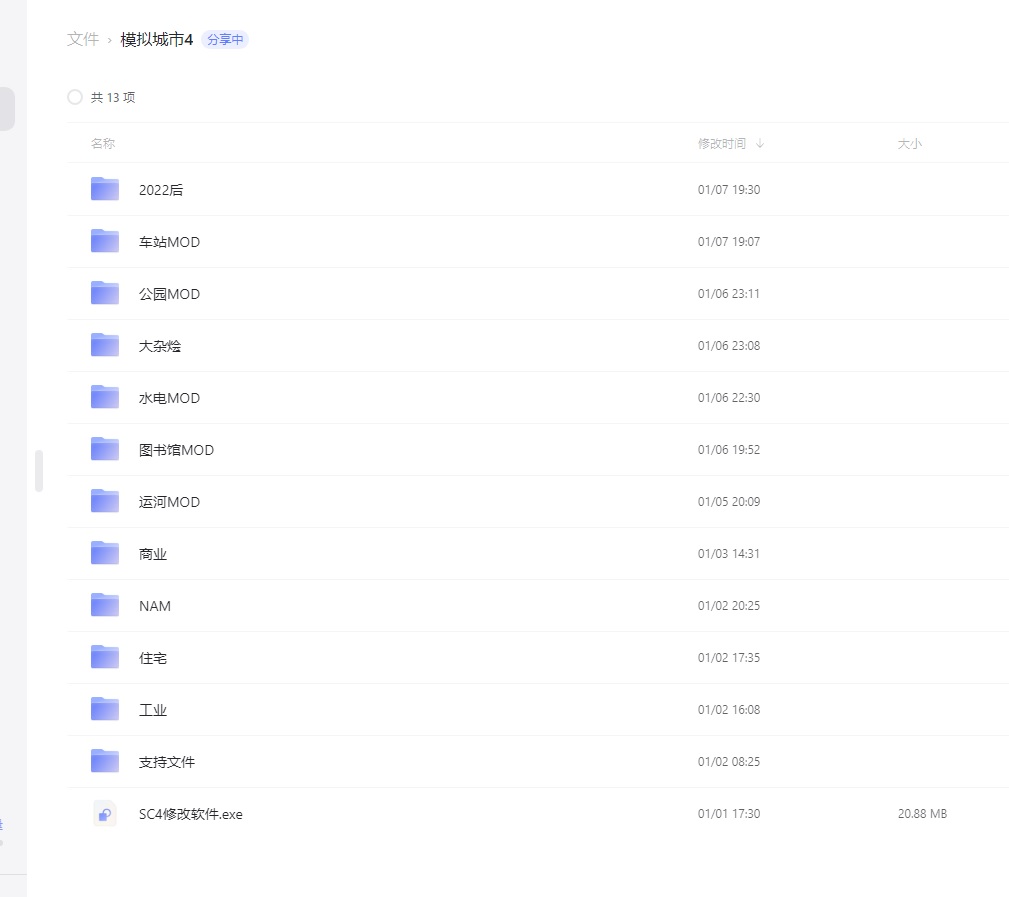Open the 运河MOD folder name
This screenshot has height=897, width=1009.
pos(169,502)
